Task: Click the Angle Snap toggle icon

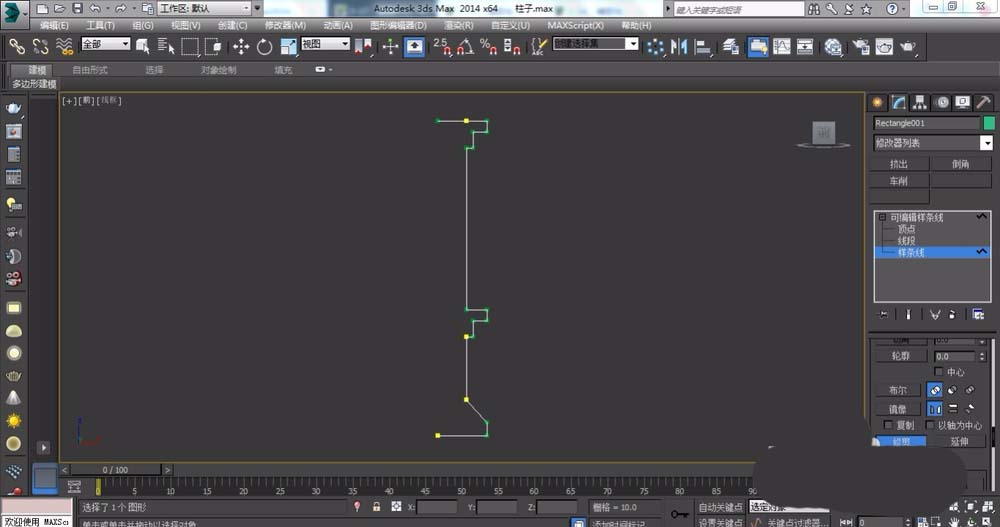Action: 464,46
